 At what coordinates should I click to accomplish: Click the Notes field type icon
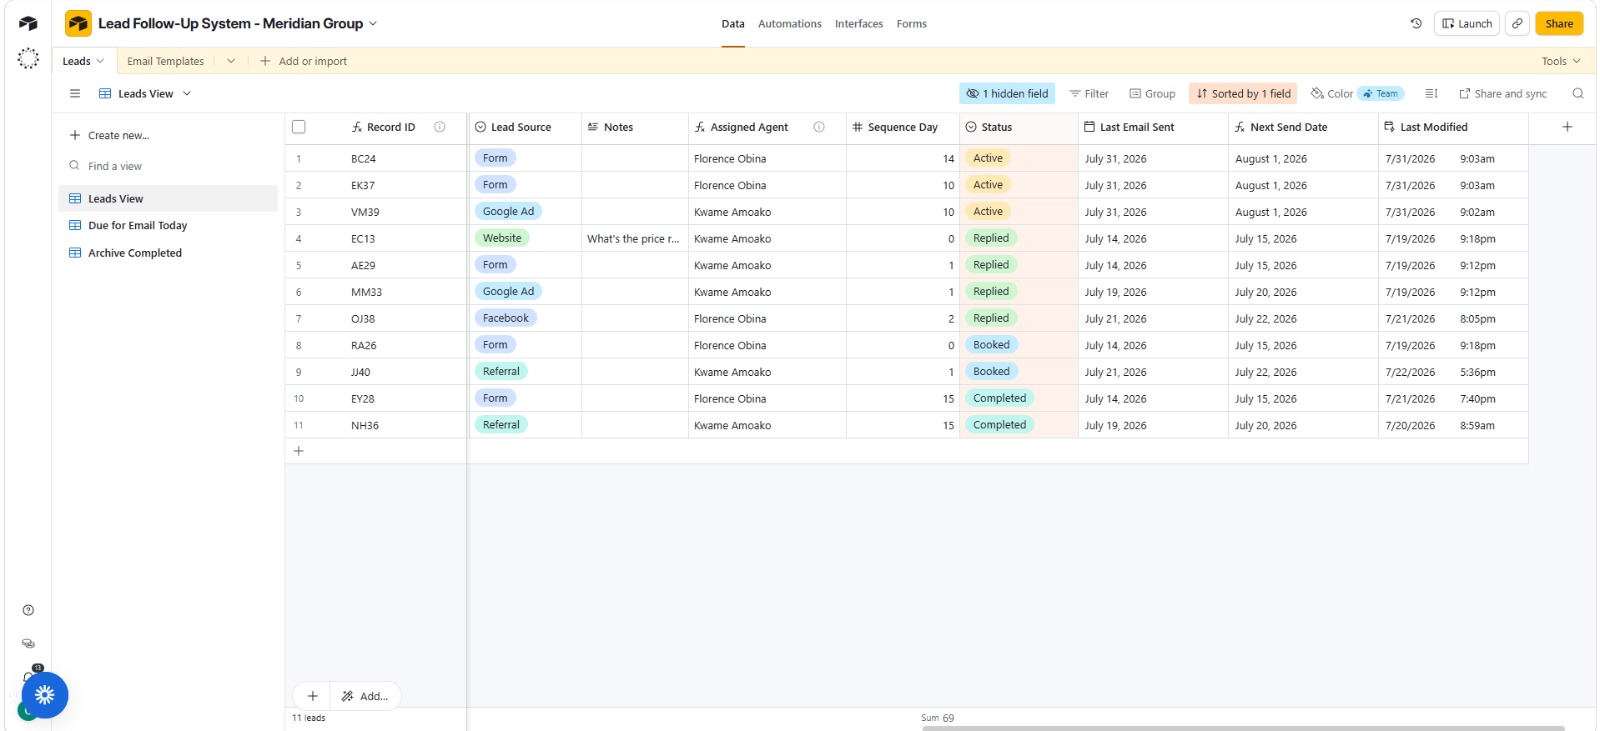(x=593, y=127)
